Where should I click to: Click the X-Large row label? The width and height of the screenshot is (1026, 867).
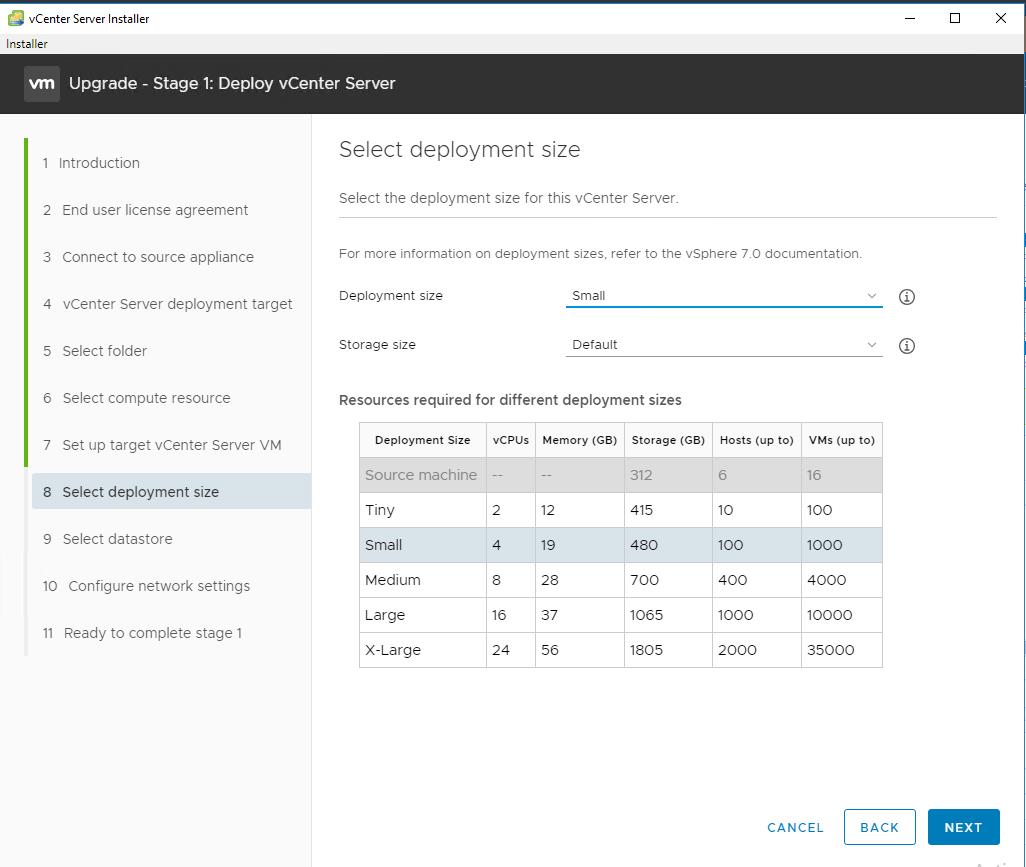393,650
